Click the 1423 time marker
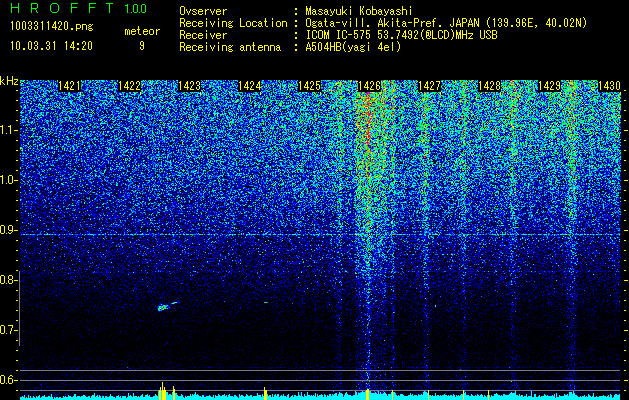Screen dimensions: 629x400 point(189,86)
